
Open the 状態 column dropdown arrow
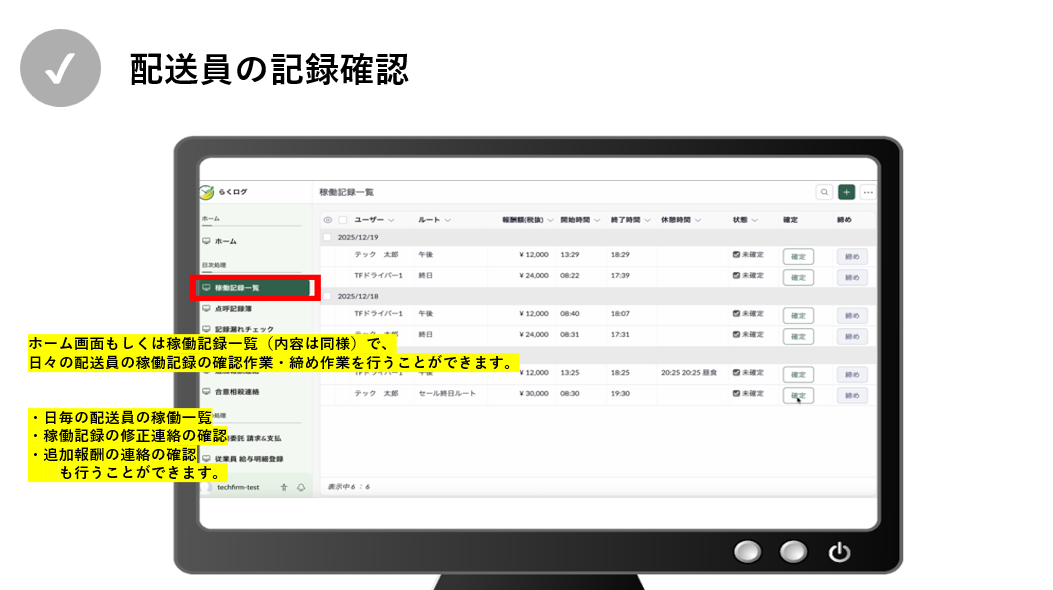click(x=755, y=220)
